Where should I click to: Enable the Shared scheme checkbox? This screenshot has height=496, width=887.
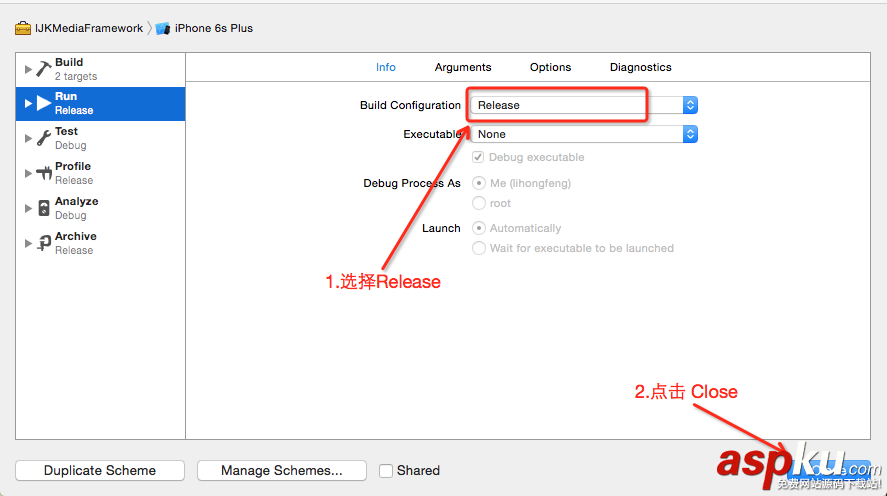[x=386, y=471]
